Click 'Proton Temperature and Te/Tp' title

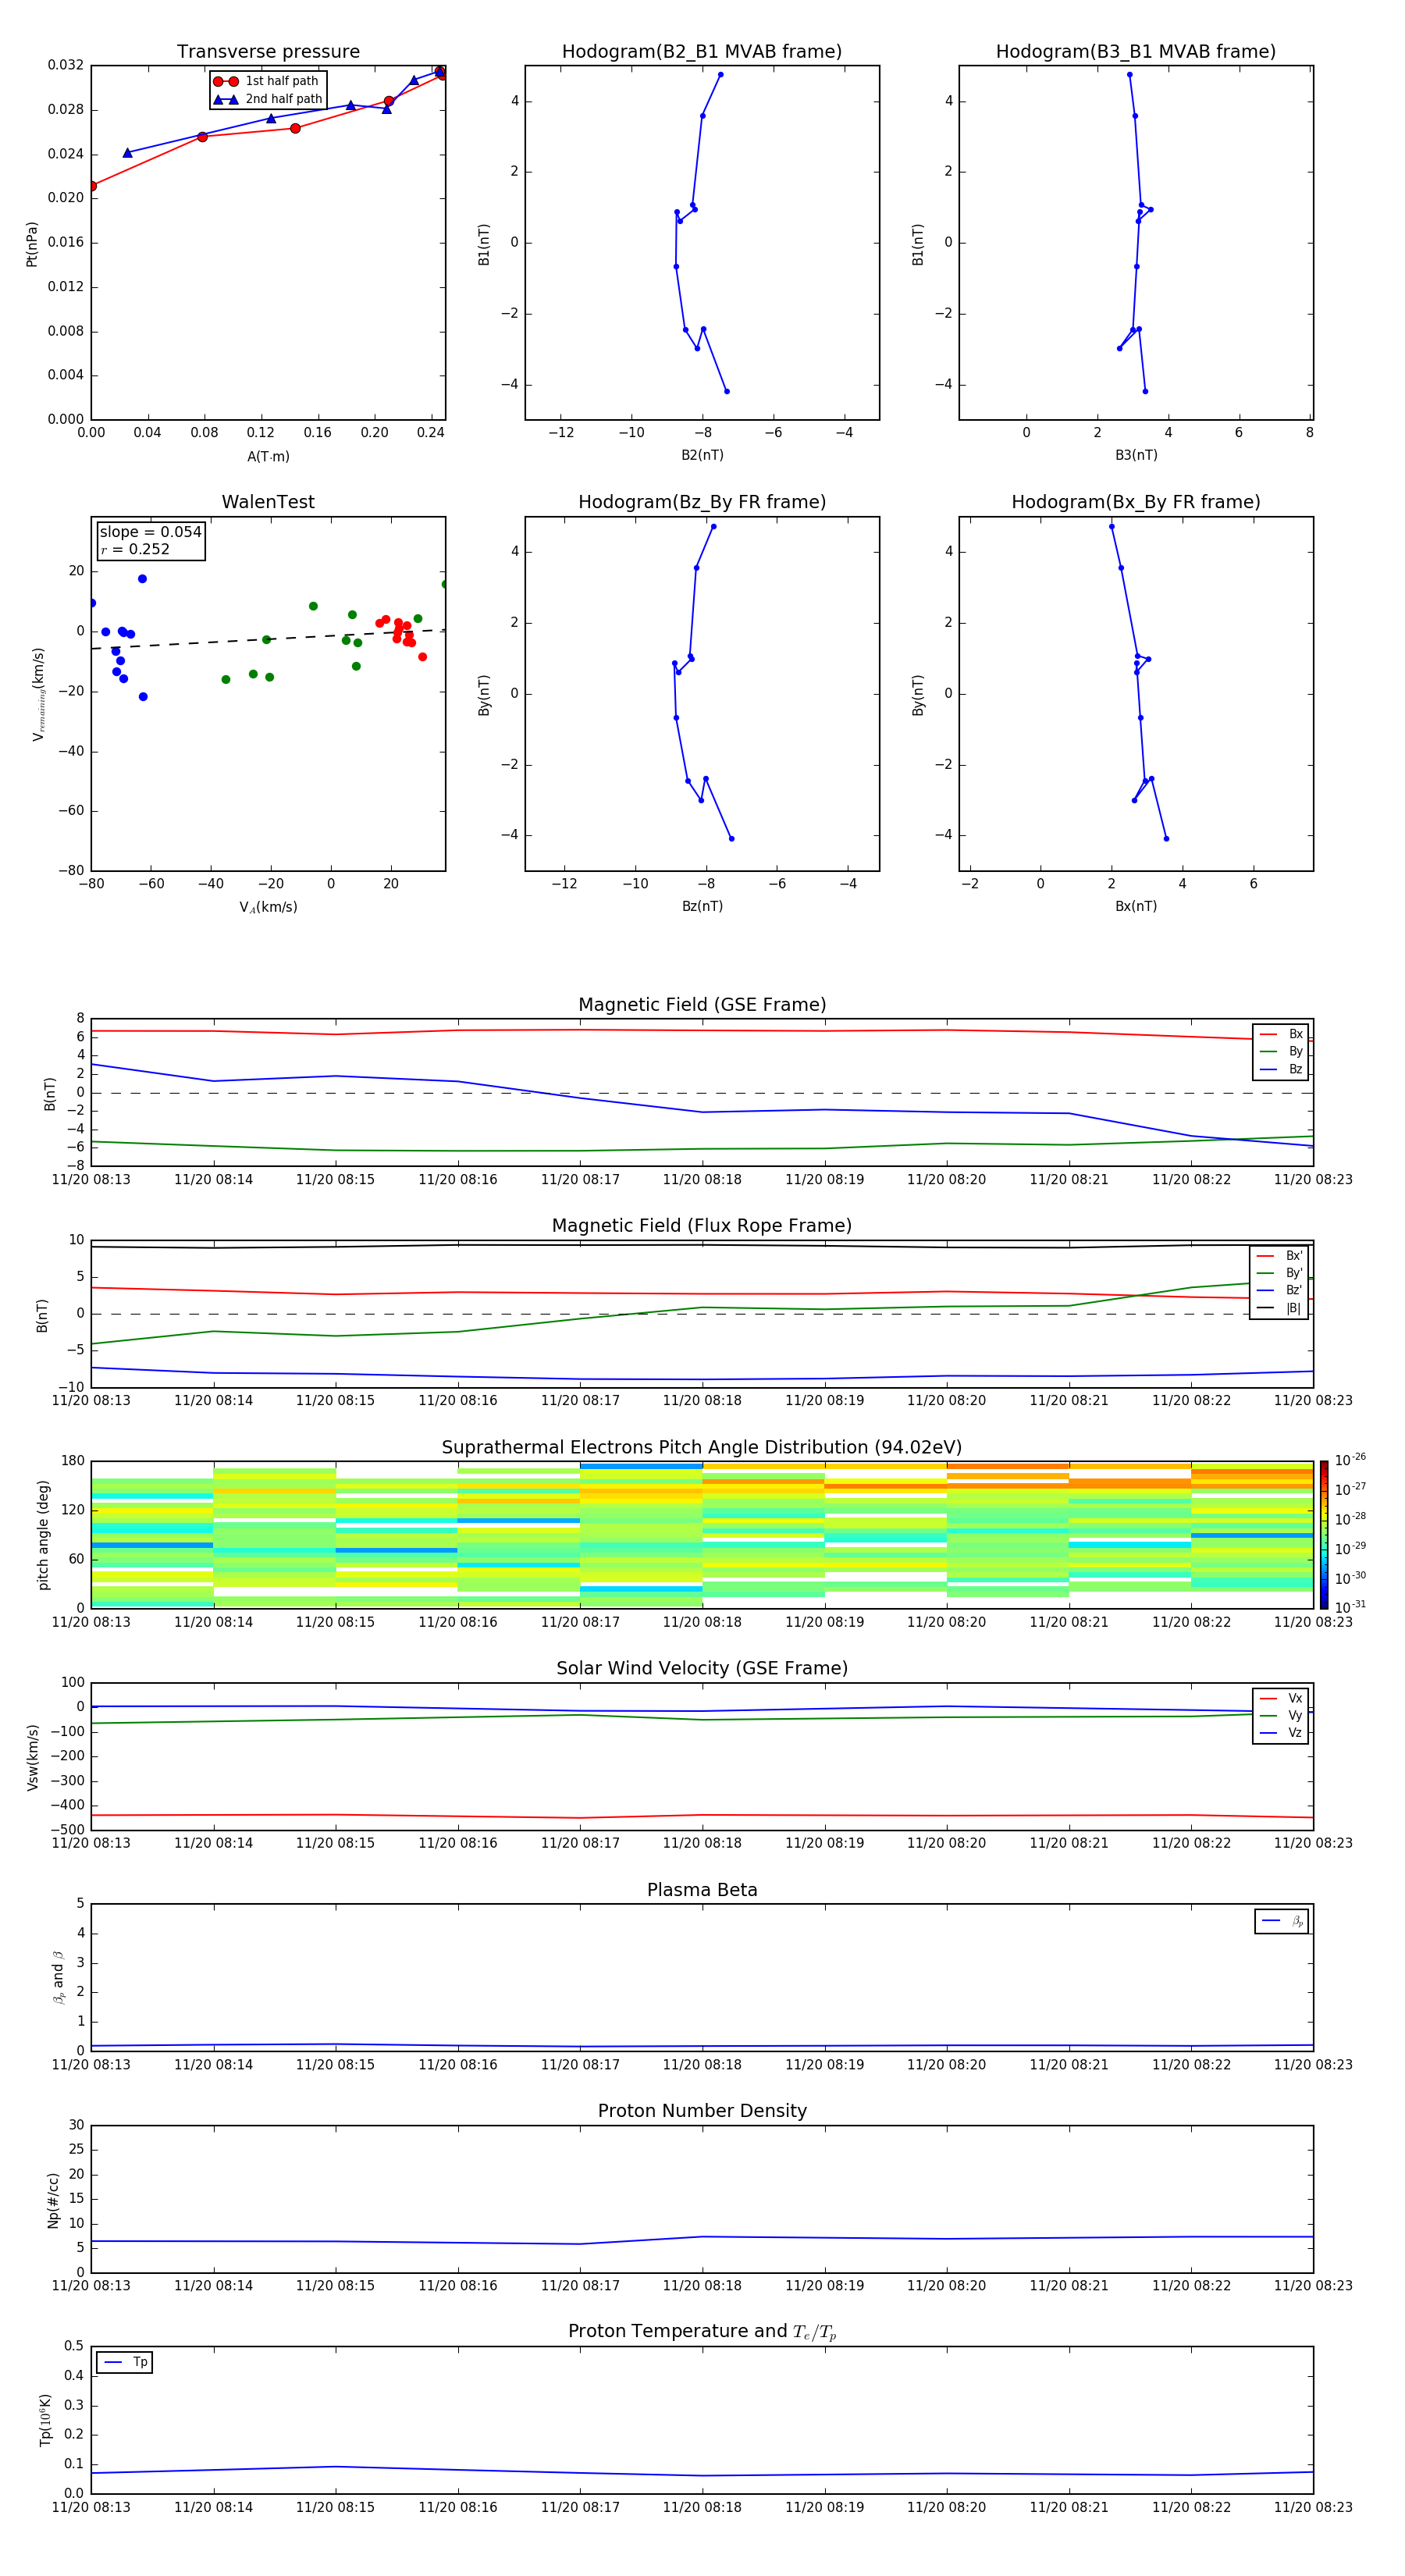point(702,2332)
